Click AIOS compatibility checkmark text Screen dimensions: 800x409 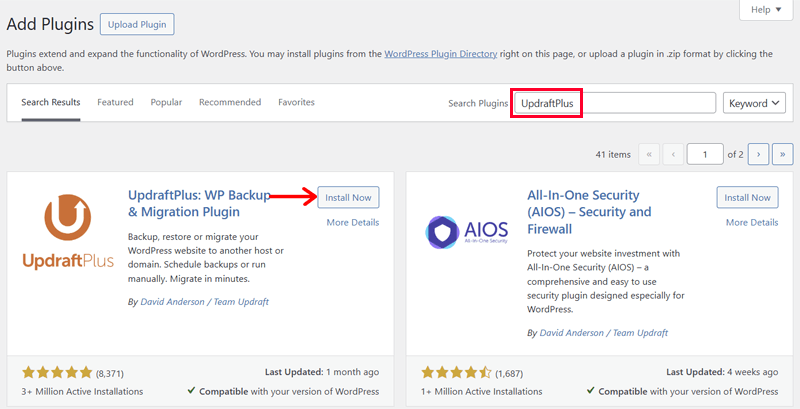coord(683,392)
